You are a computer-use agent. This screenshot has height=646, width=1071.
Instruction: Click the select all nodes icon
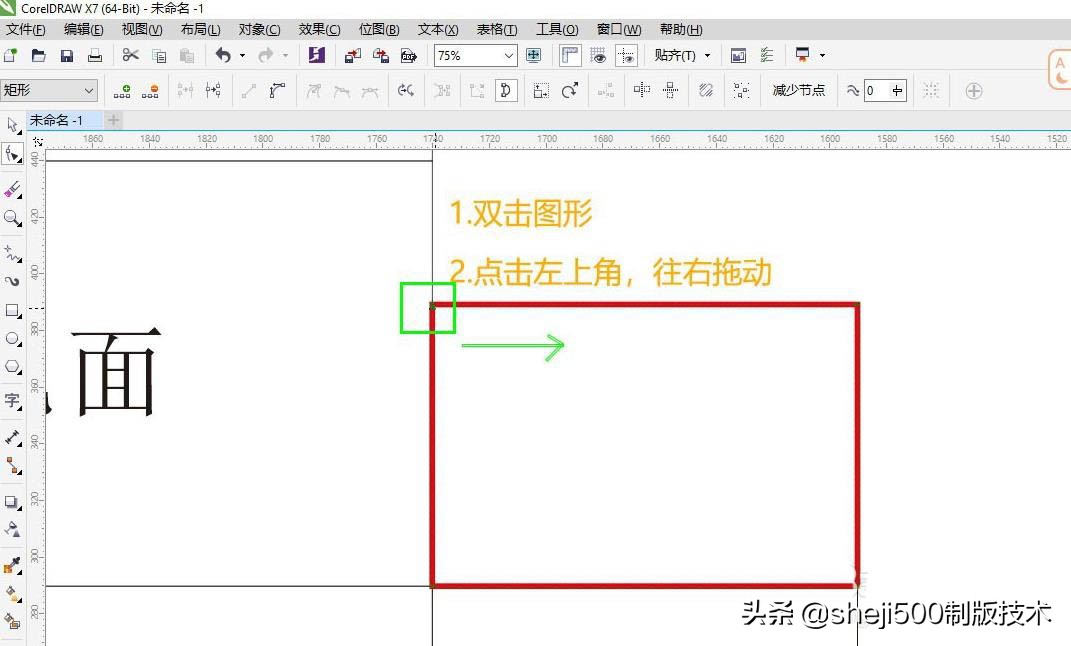pos(741,90)
